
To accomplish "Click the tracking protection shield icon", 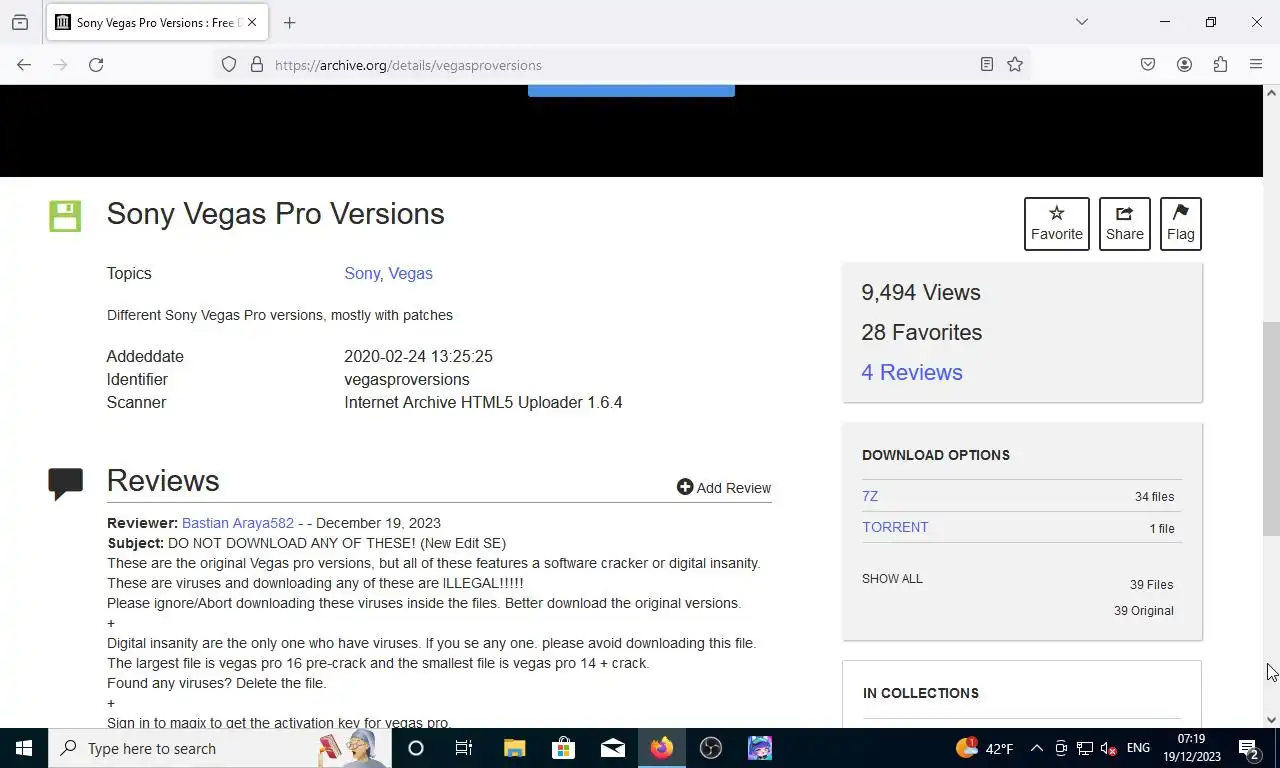I will [x=229, y=65].
